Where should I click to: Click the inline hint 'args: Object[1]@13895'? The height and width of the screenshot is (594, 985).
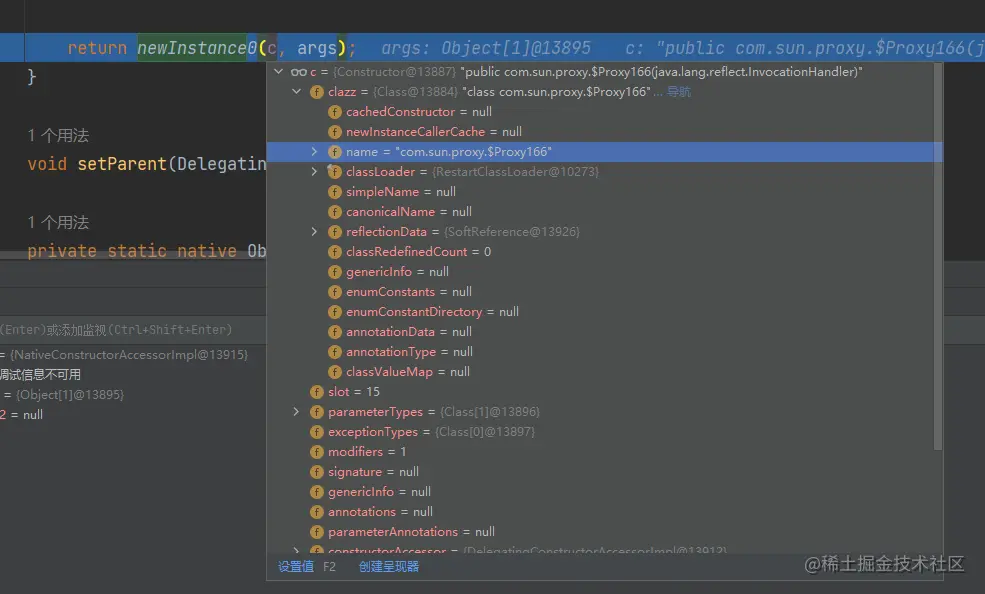point(486,48)
